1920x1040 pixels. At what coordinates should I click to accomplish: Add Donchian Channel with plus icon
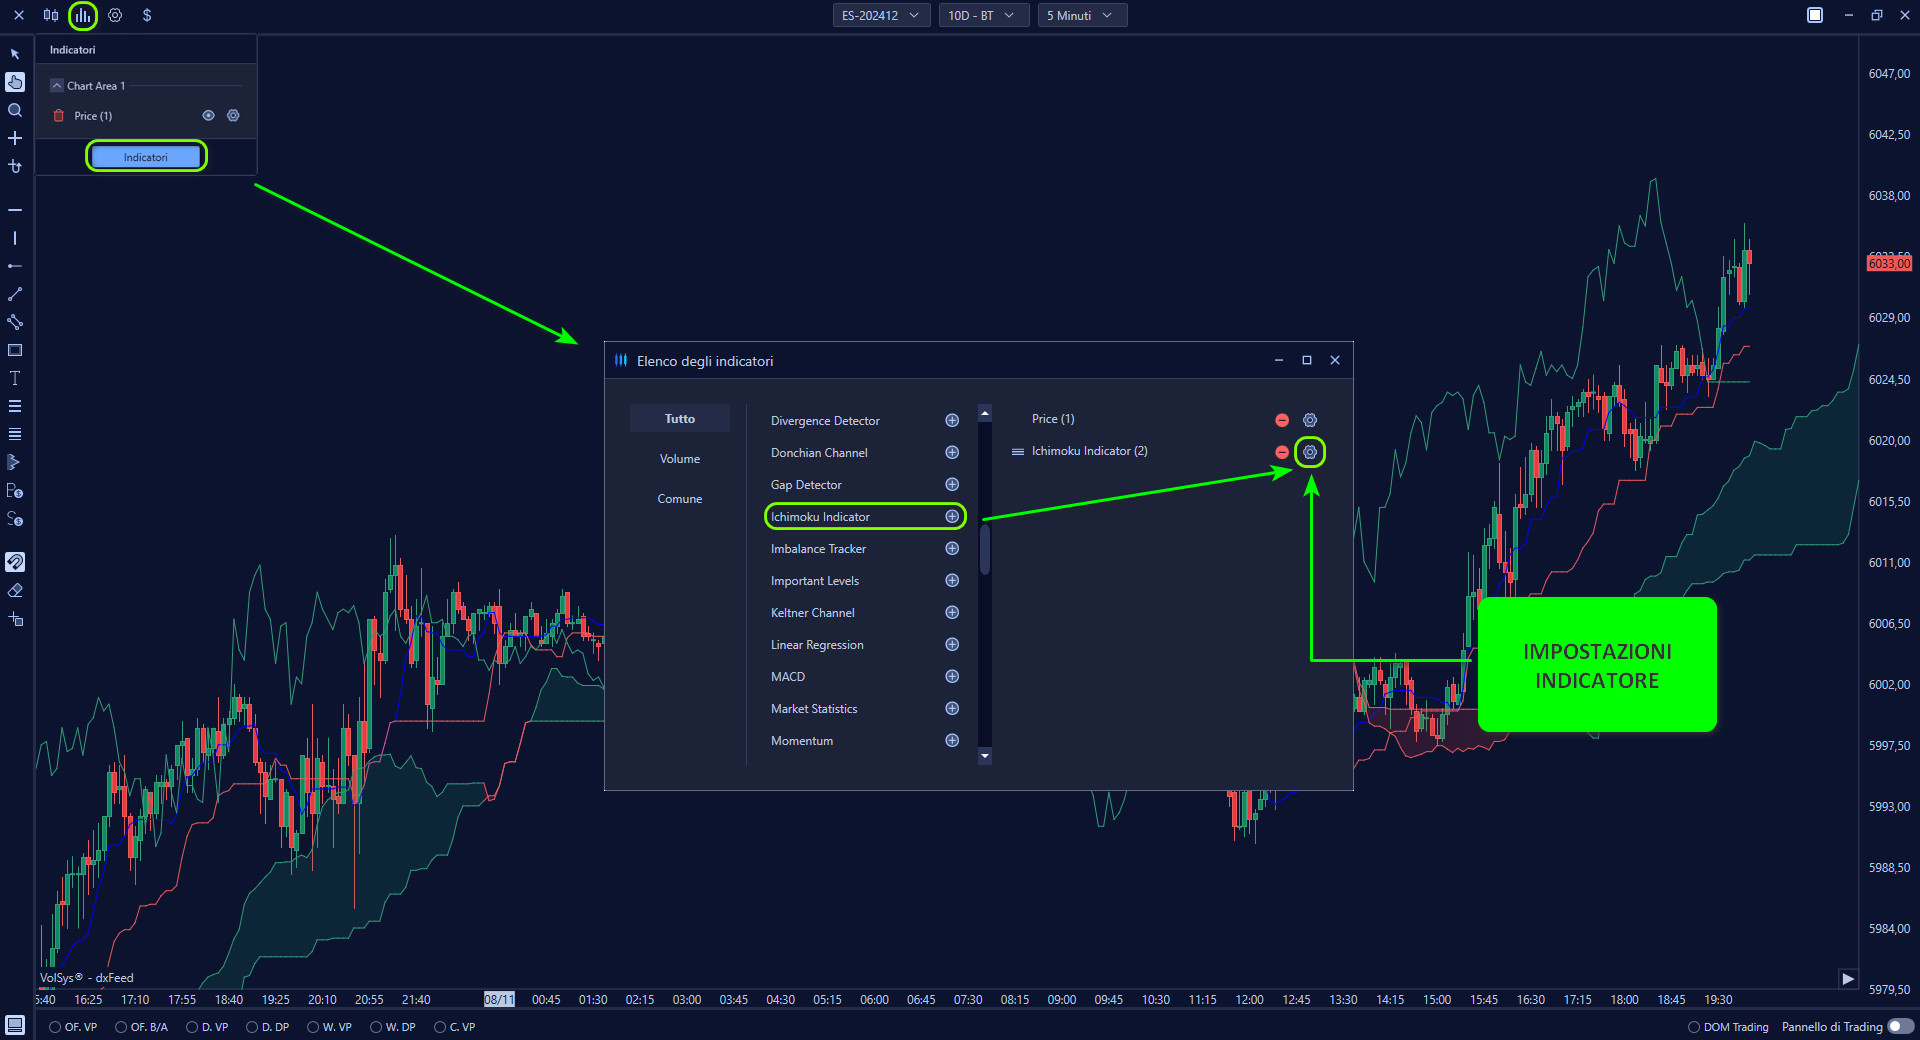click(952, 452)
